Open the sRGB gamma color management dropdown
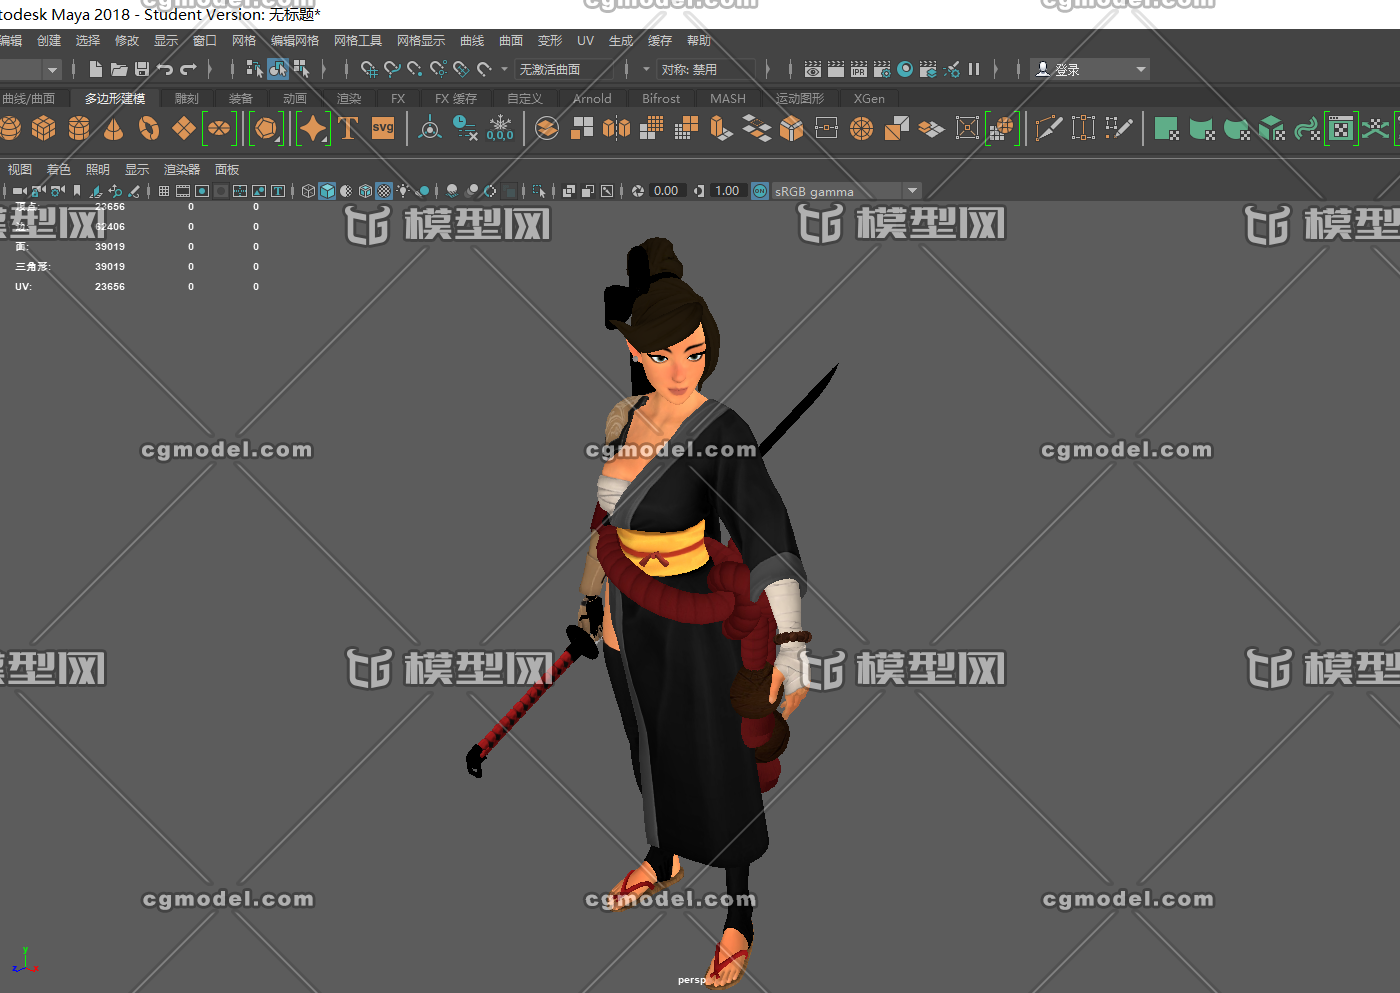 click(912, 190)
